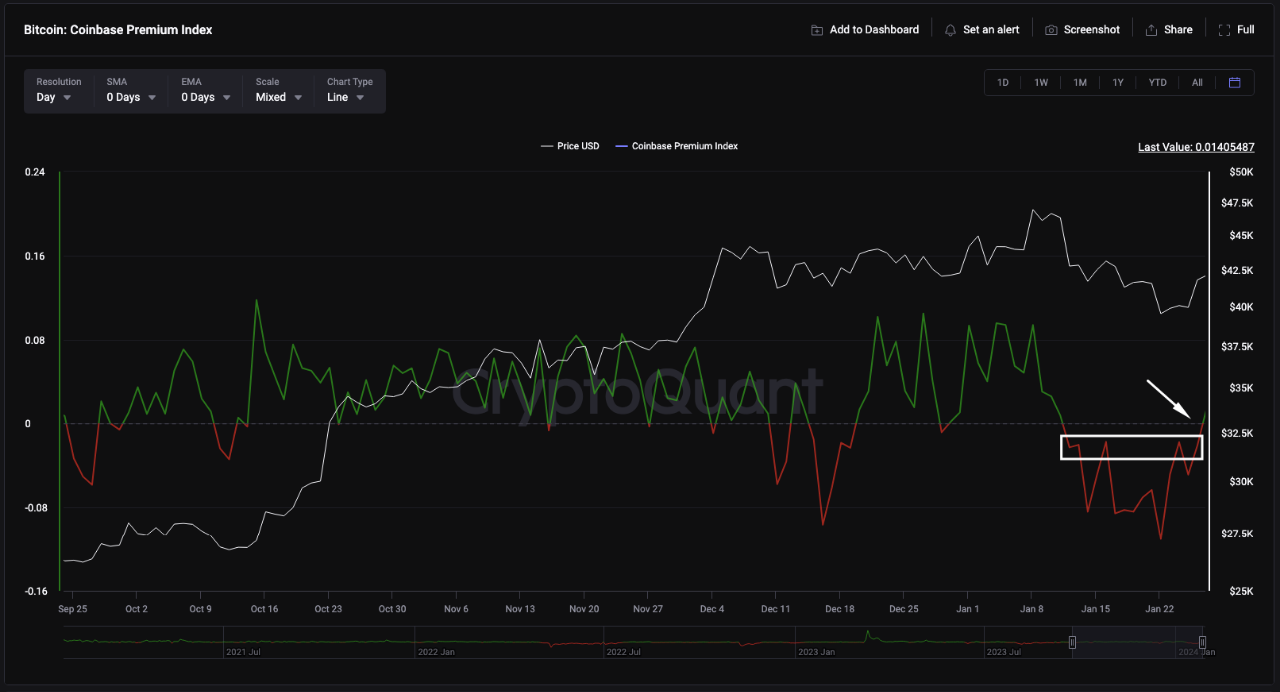Click right handle of timeline range slider
The height and width of the screenshot is (692, 1280).
tap(1202, 642)
